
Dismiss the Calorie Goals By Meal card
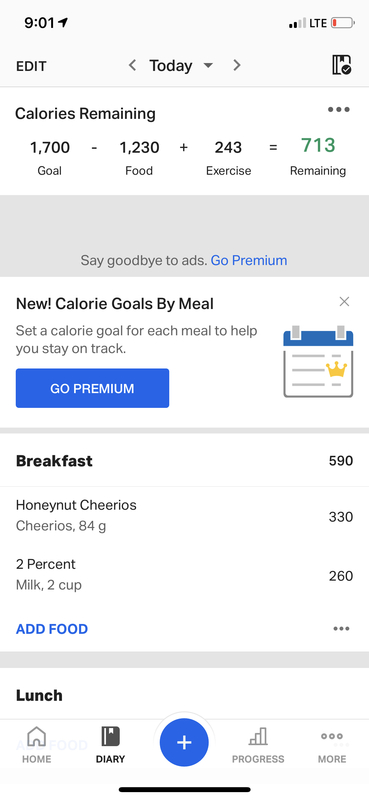pyautogui.click(x=345, y=302)
